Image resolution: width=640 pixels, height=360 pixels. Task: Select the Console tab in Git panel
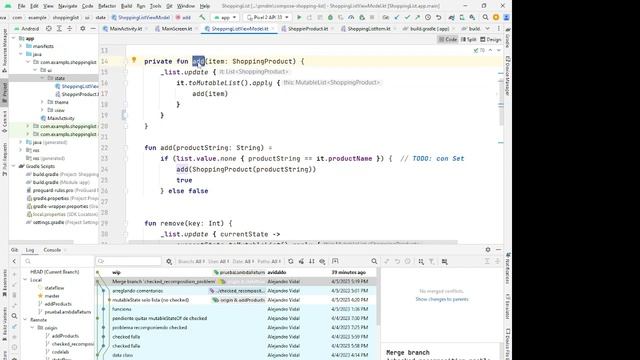coord(52,250)
